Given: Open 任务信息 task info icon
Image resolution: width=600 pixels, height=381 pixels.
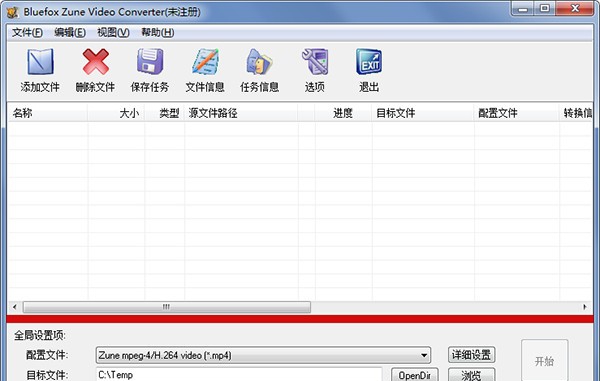Looking at the screenshot, I should [x=259, y=62].
